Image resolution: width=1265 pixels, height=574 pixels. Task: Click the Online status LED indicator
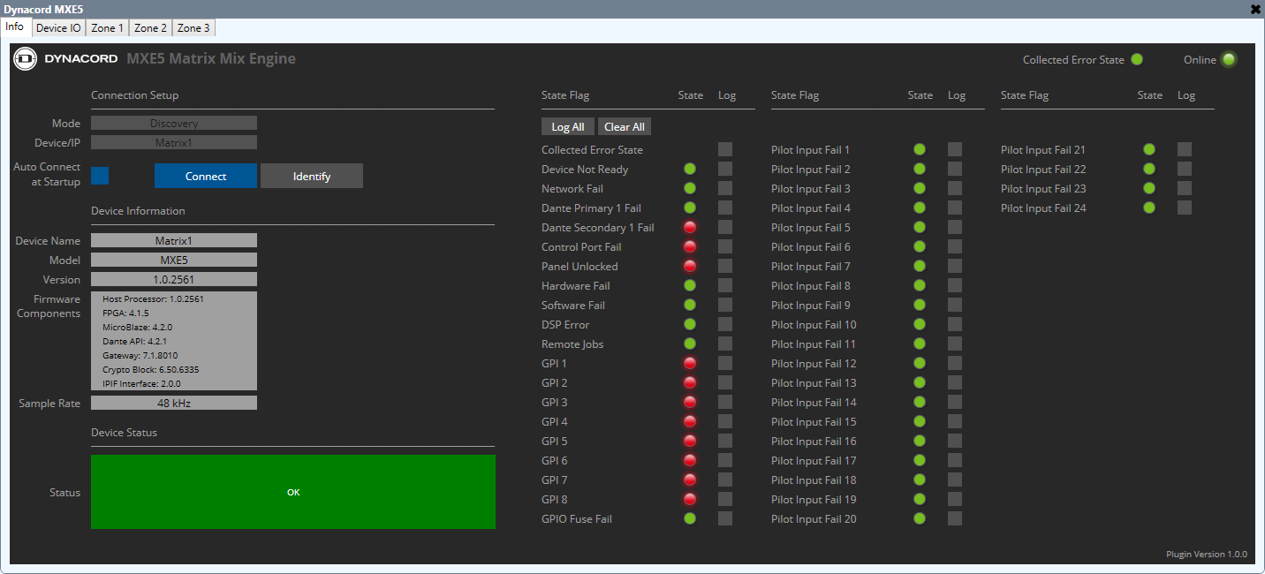tap(1228, 60)
